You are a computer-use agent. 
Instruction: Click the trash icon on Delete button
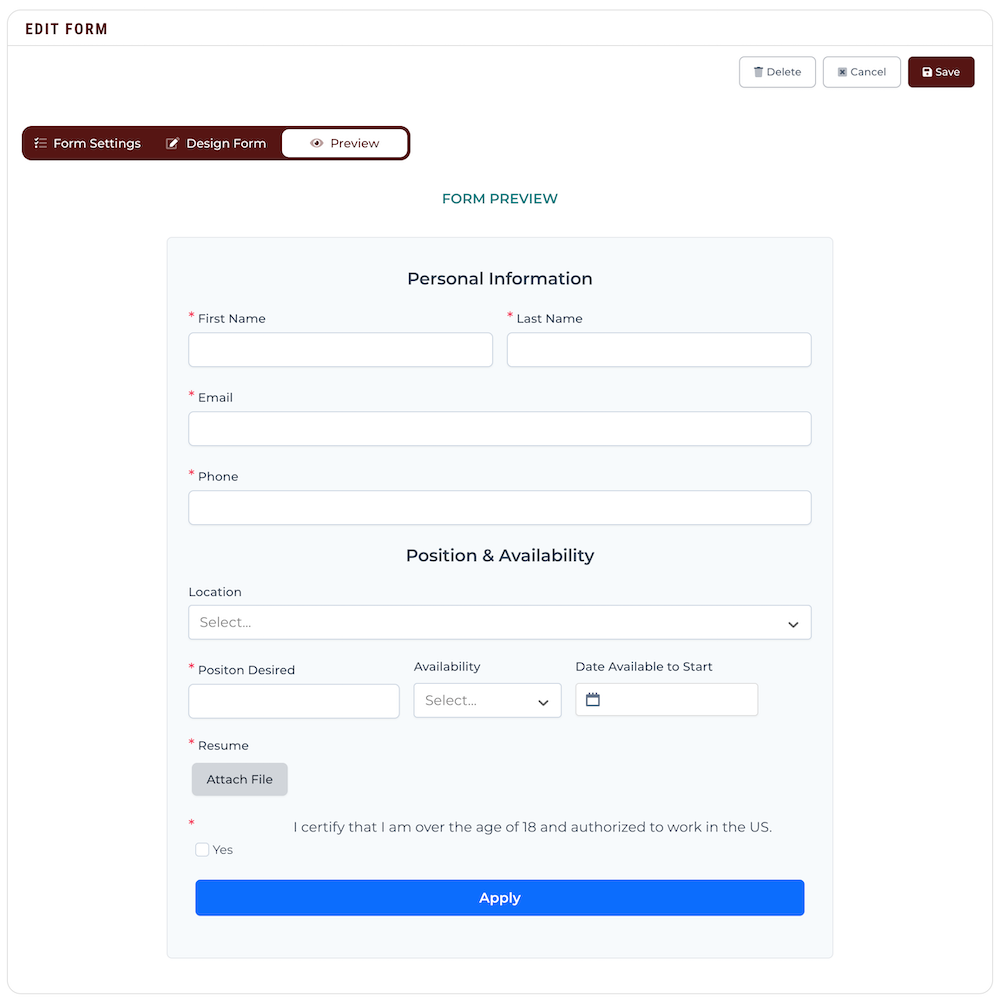[758, 72]
